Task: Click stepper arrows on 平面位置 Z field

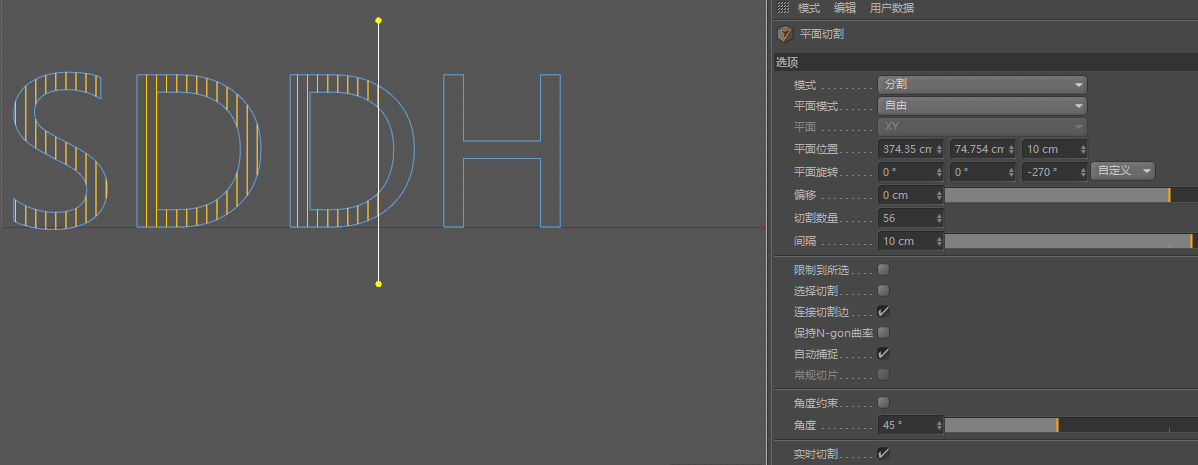Action: pyautogui.click(x=1083, y=149)
